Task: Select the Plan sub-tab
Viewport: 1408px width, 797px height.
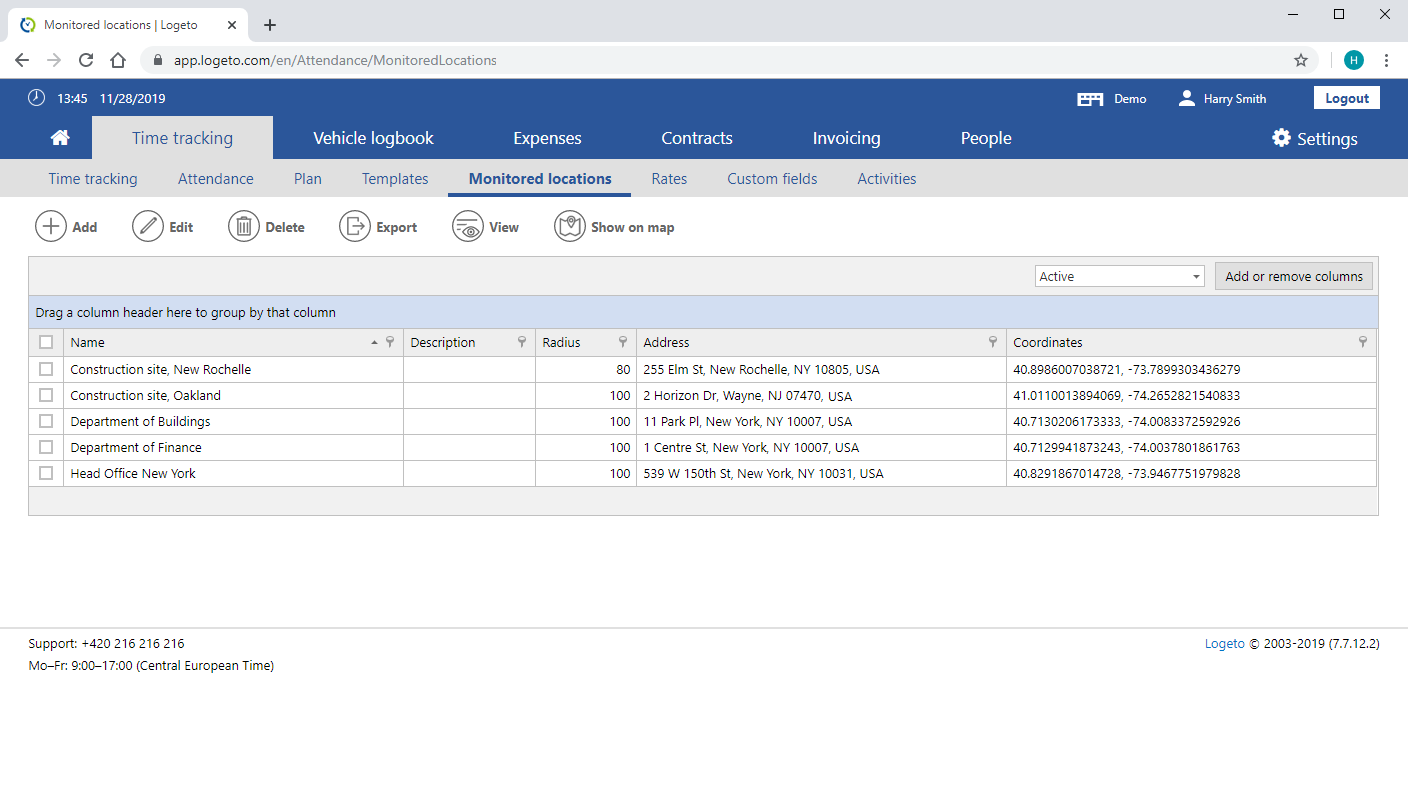Action: coord(308,179)
